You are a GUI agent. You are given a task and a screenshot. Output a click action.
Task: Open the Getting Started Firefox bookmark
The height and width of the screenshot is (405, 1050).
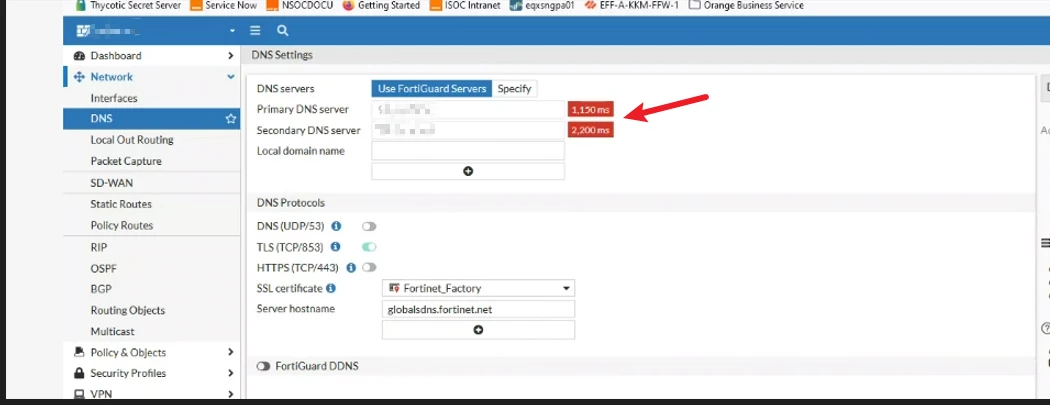[381, 5]
